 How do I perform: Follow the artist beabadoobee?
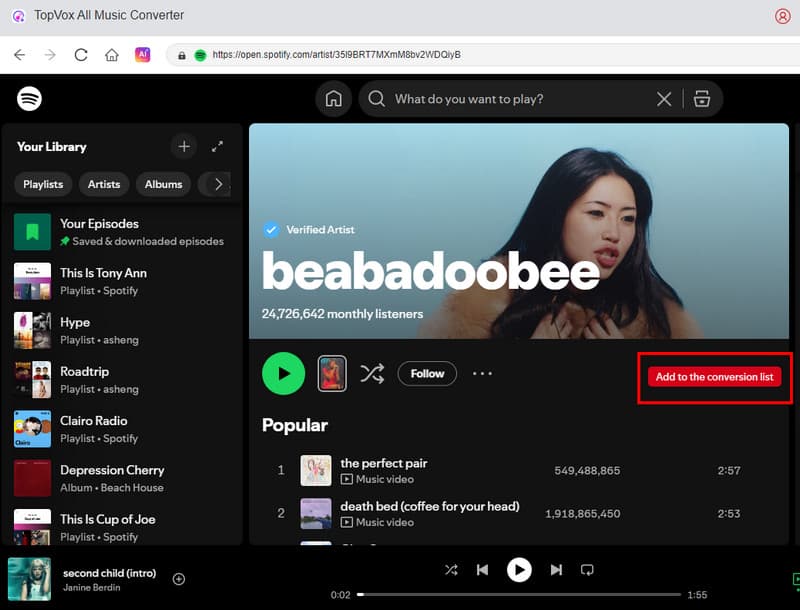click(427, 374)
